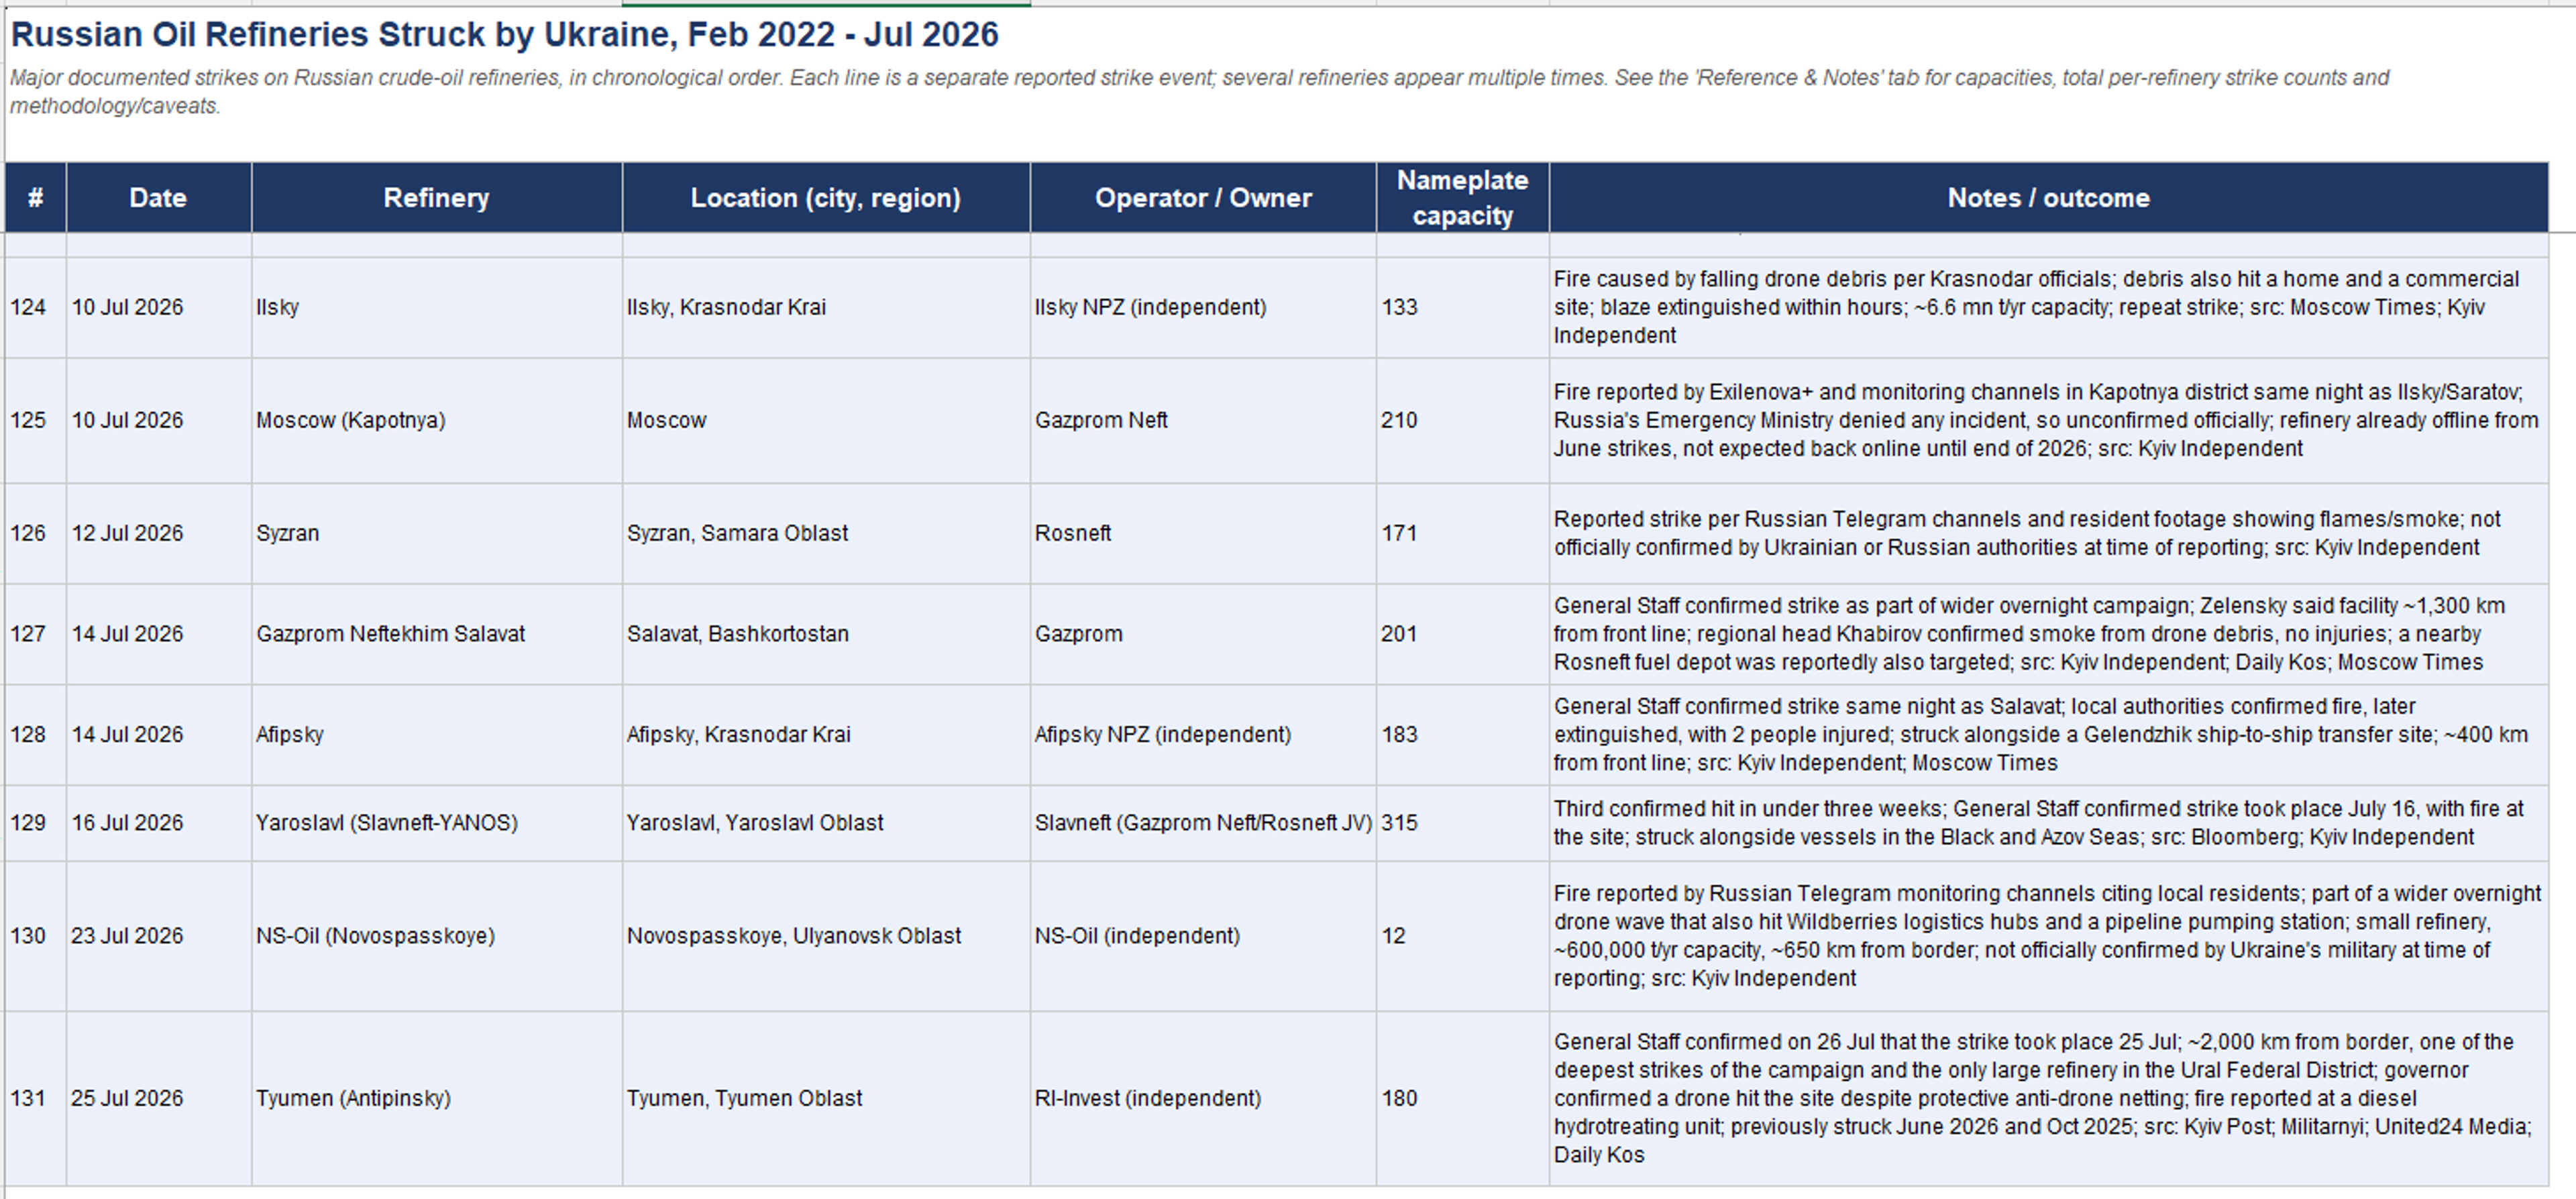Viewport: 2576px width, 1199px height.
Task: Click the 'Notes / outcome' column header
Action: 2049,198
